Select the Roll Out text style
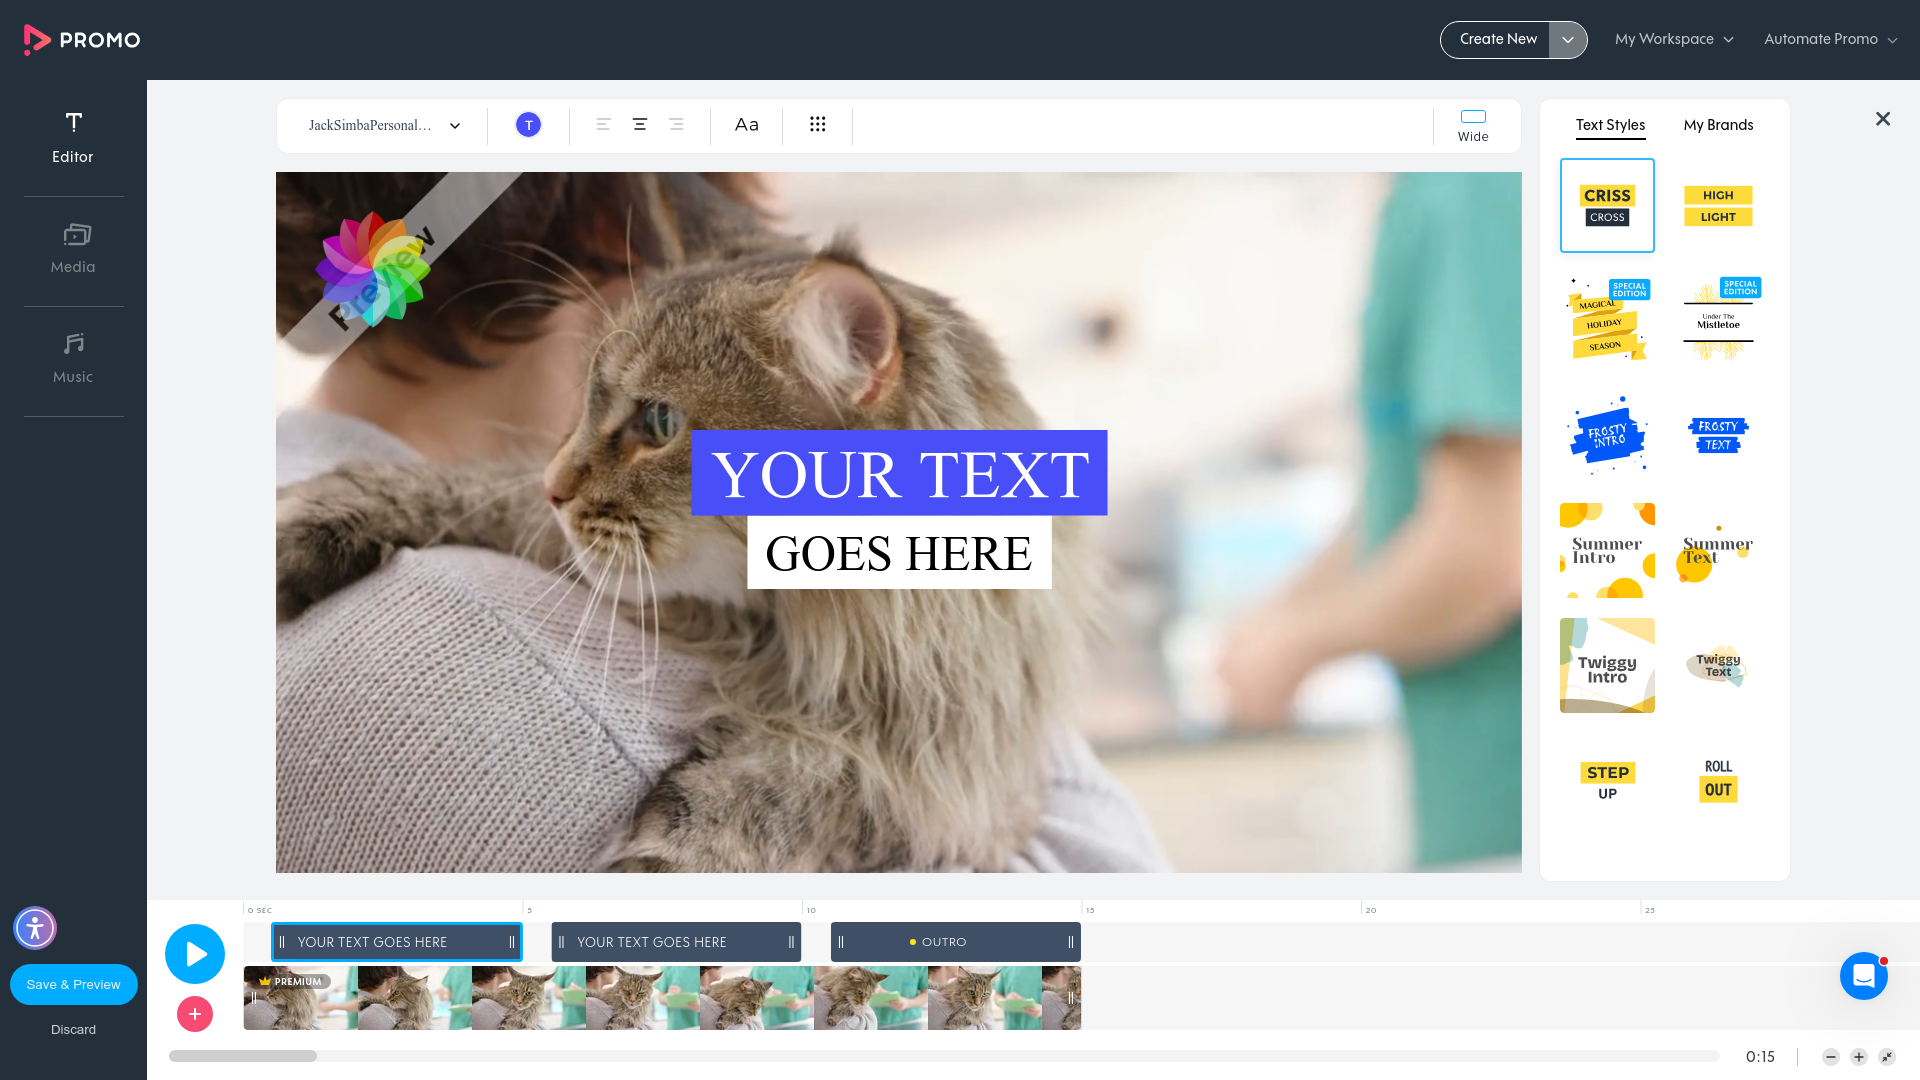1920x1080 pixels. pyautogui.click(x=1718, y=780)
